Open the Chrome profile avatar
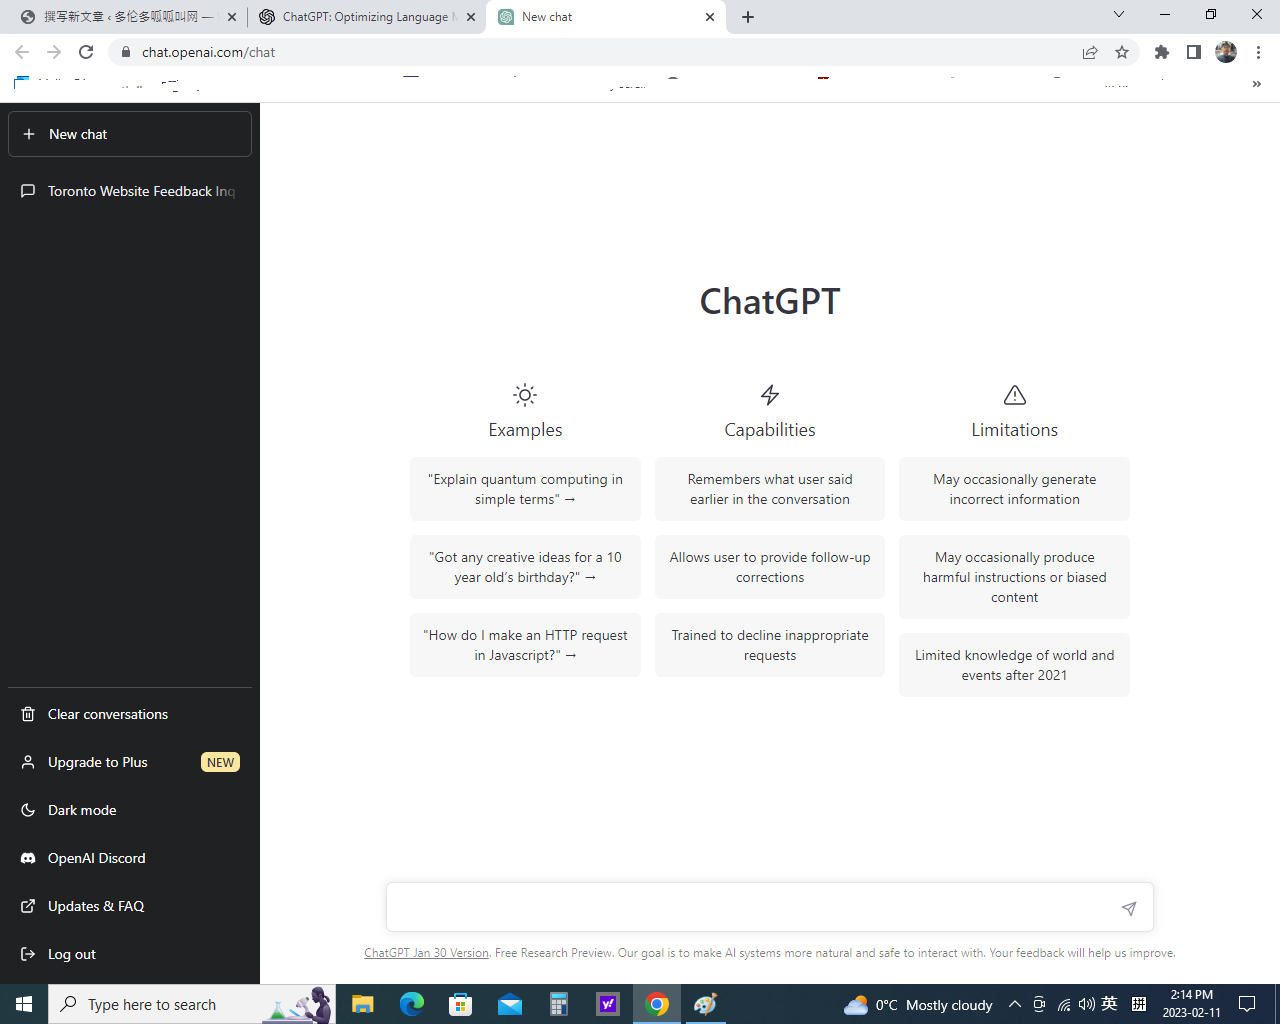Screen dimensions: 1280x1024 (1226, 52)
